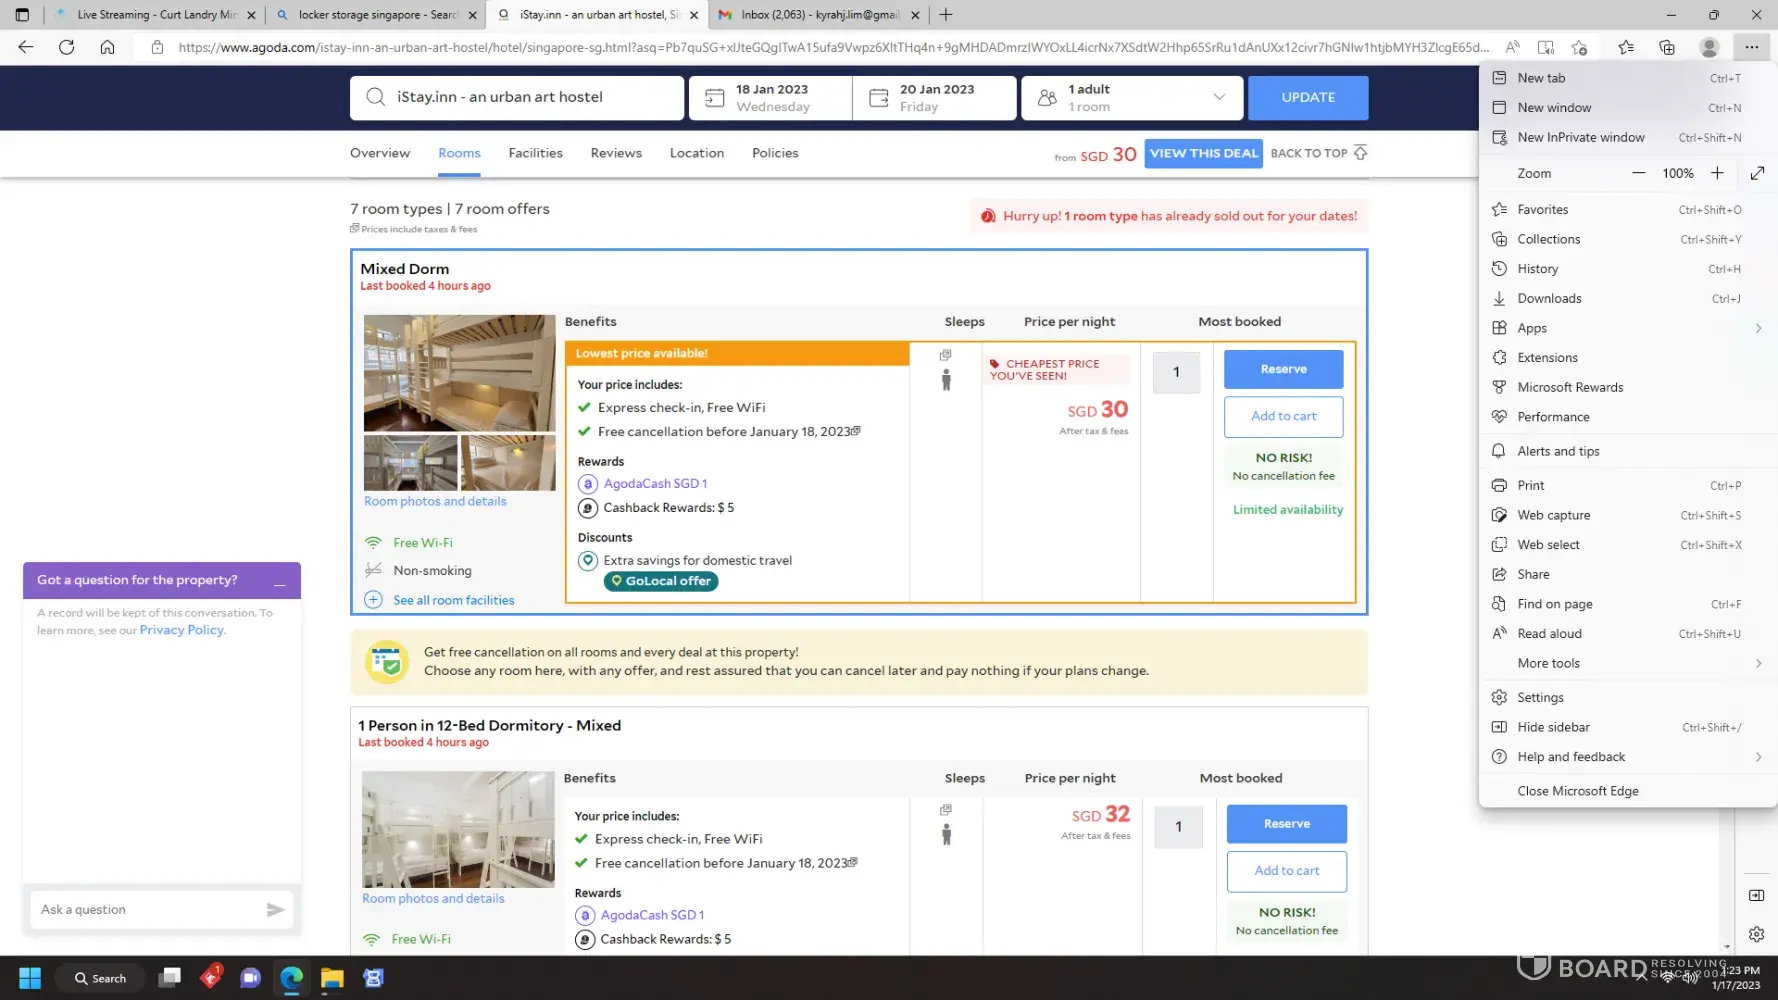1778x1000 pixels.
Task: Switch to the Gmail Inbox tab
Action: click(819, 15)
